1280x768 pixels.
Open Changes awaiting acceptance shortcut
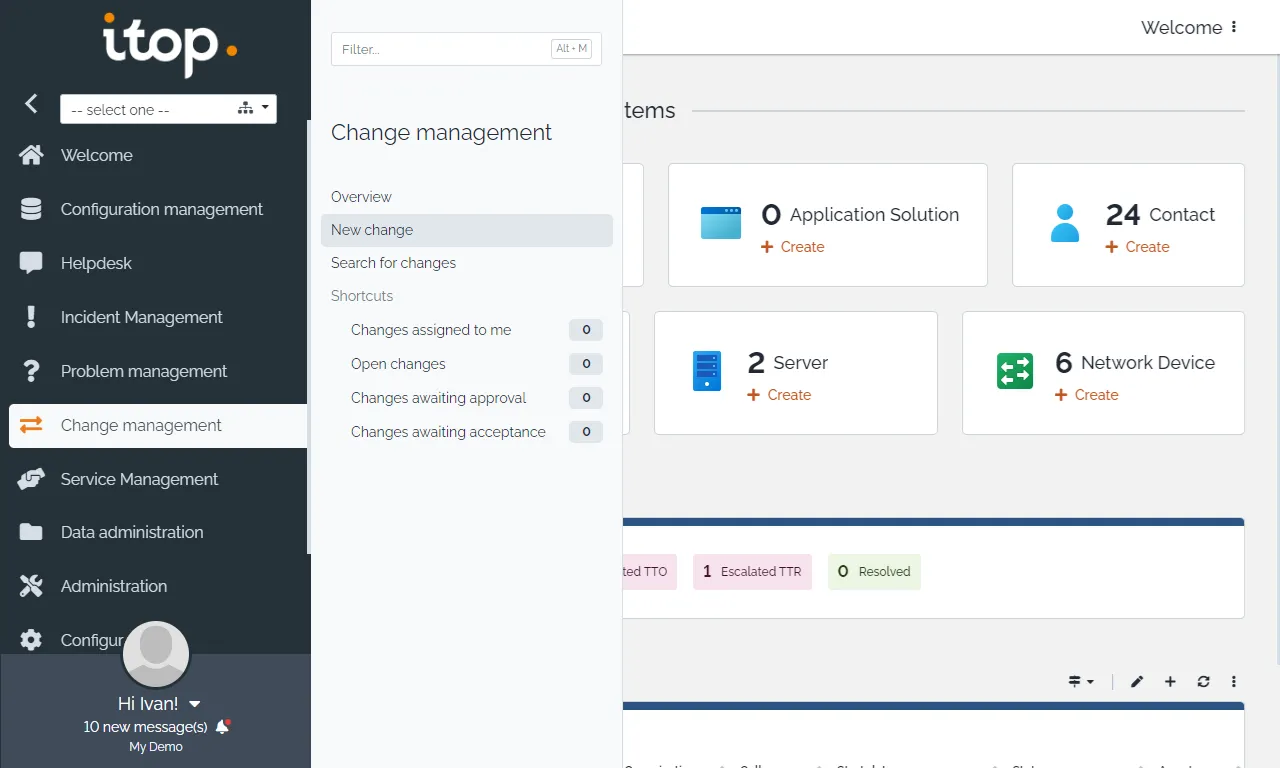pos(448,432)
